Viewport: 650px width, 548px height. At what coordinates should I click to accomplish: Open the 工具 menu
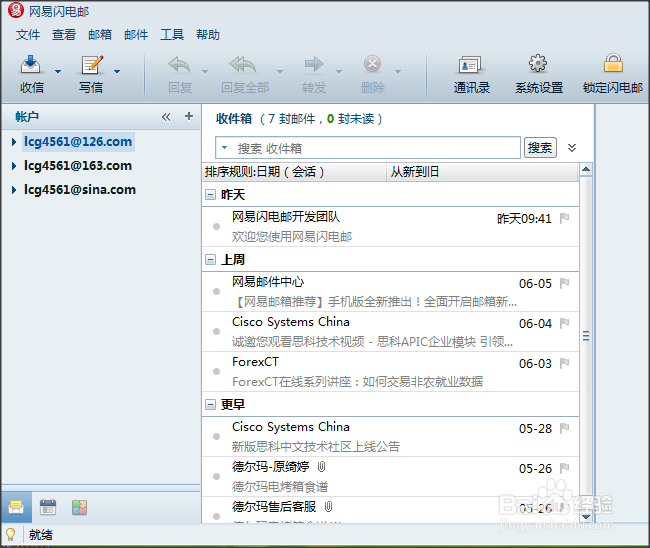[x=172, y=34]
